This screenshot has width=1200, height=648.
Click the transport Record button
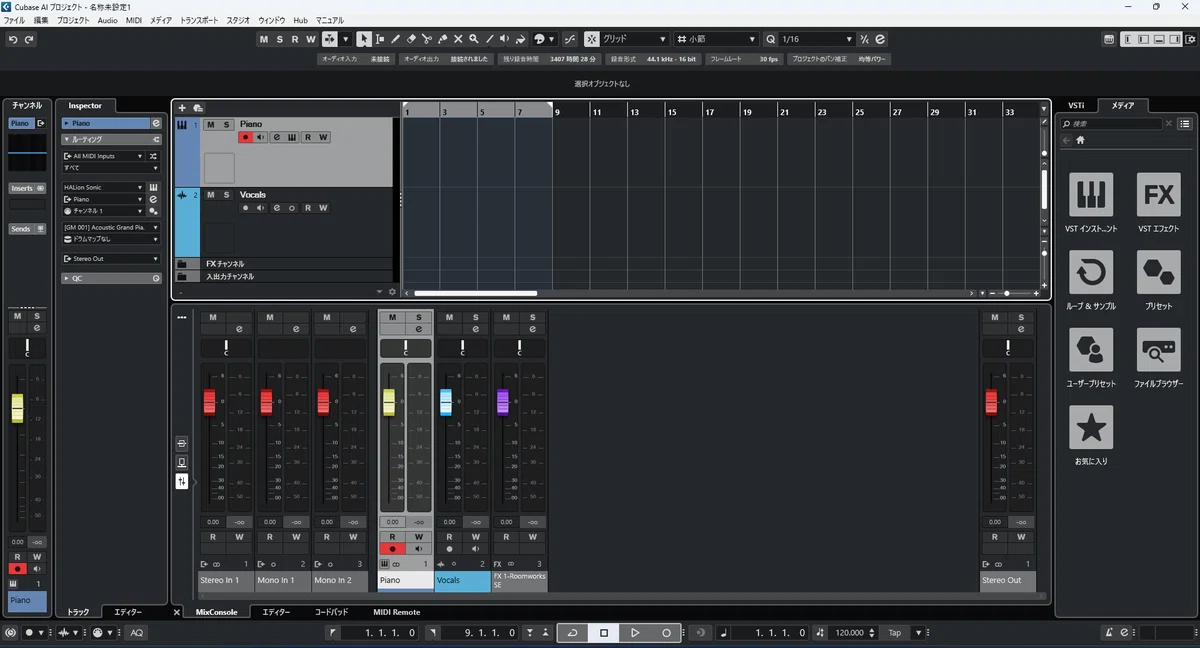pos(666,632)
